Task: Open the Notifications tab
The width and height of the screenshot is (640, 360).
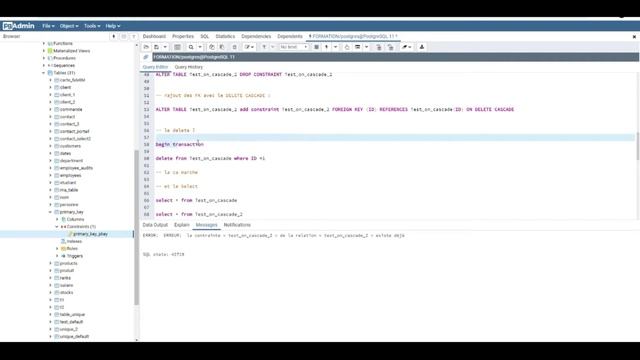Action: (x=237, y=225)
